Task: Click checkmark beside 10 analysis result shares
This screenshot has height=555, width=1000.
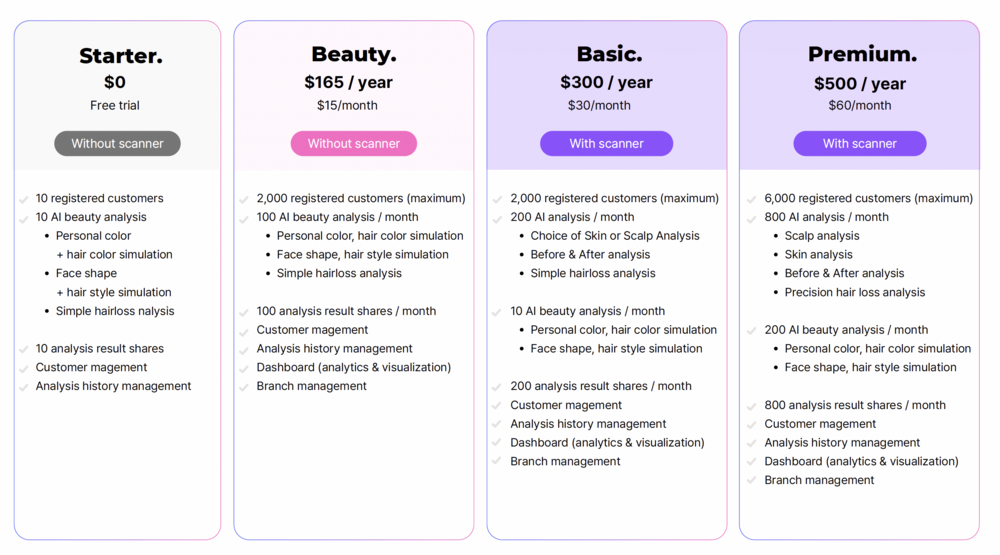Action: [24, 349]
